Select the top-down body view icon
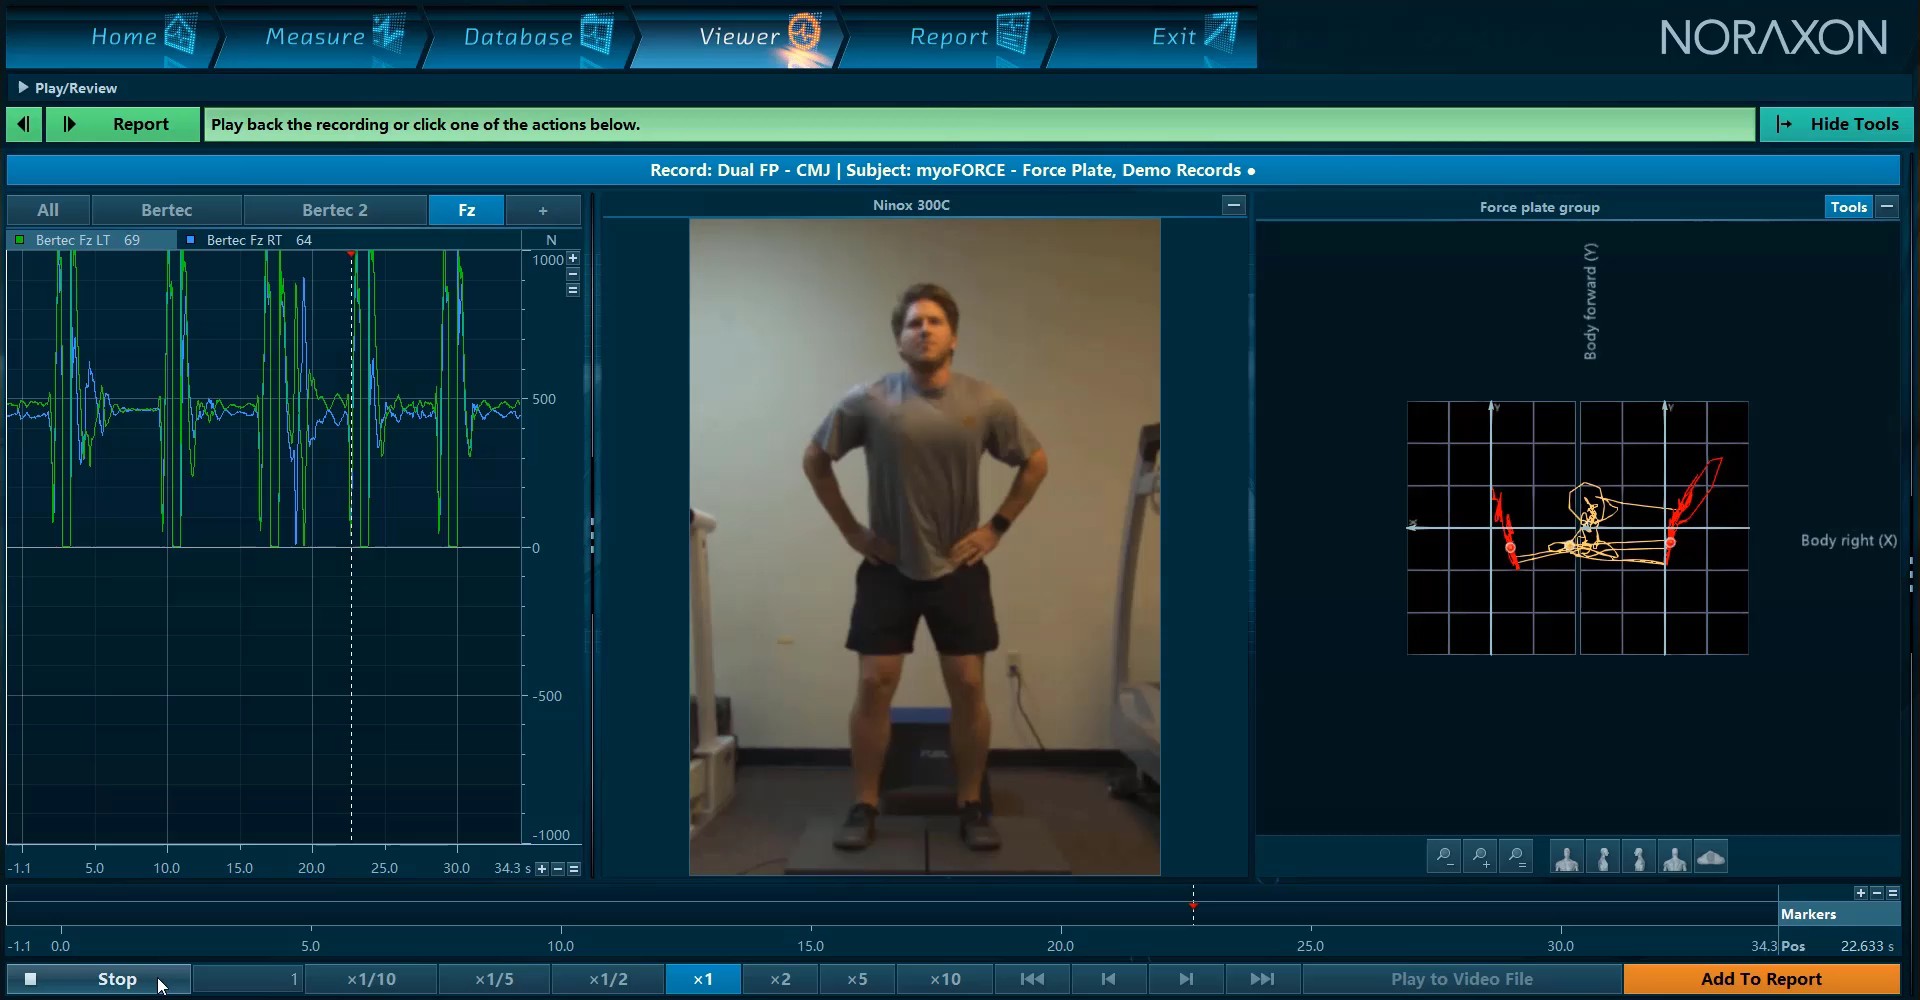1920x1000 pixels. pos(1711,858)
